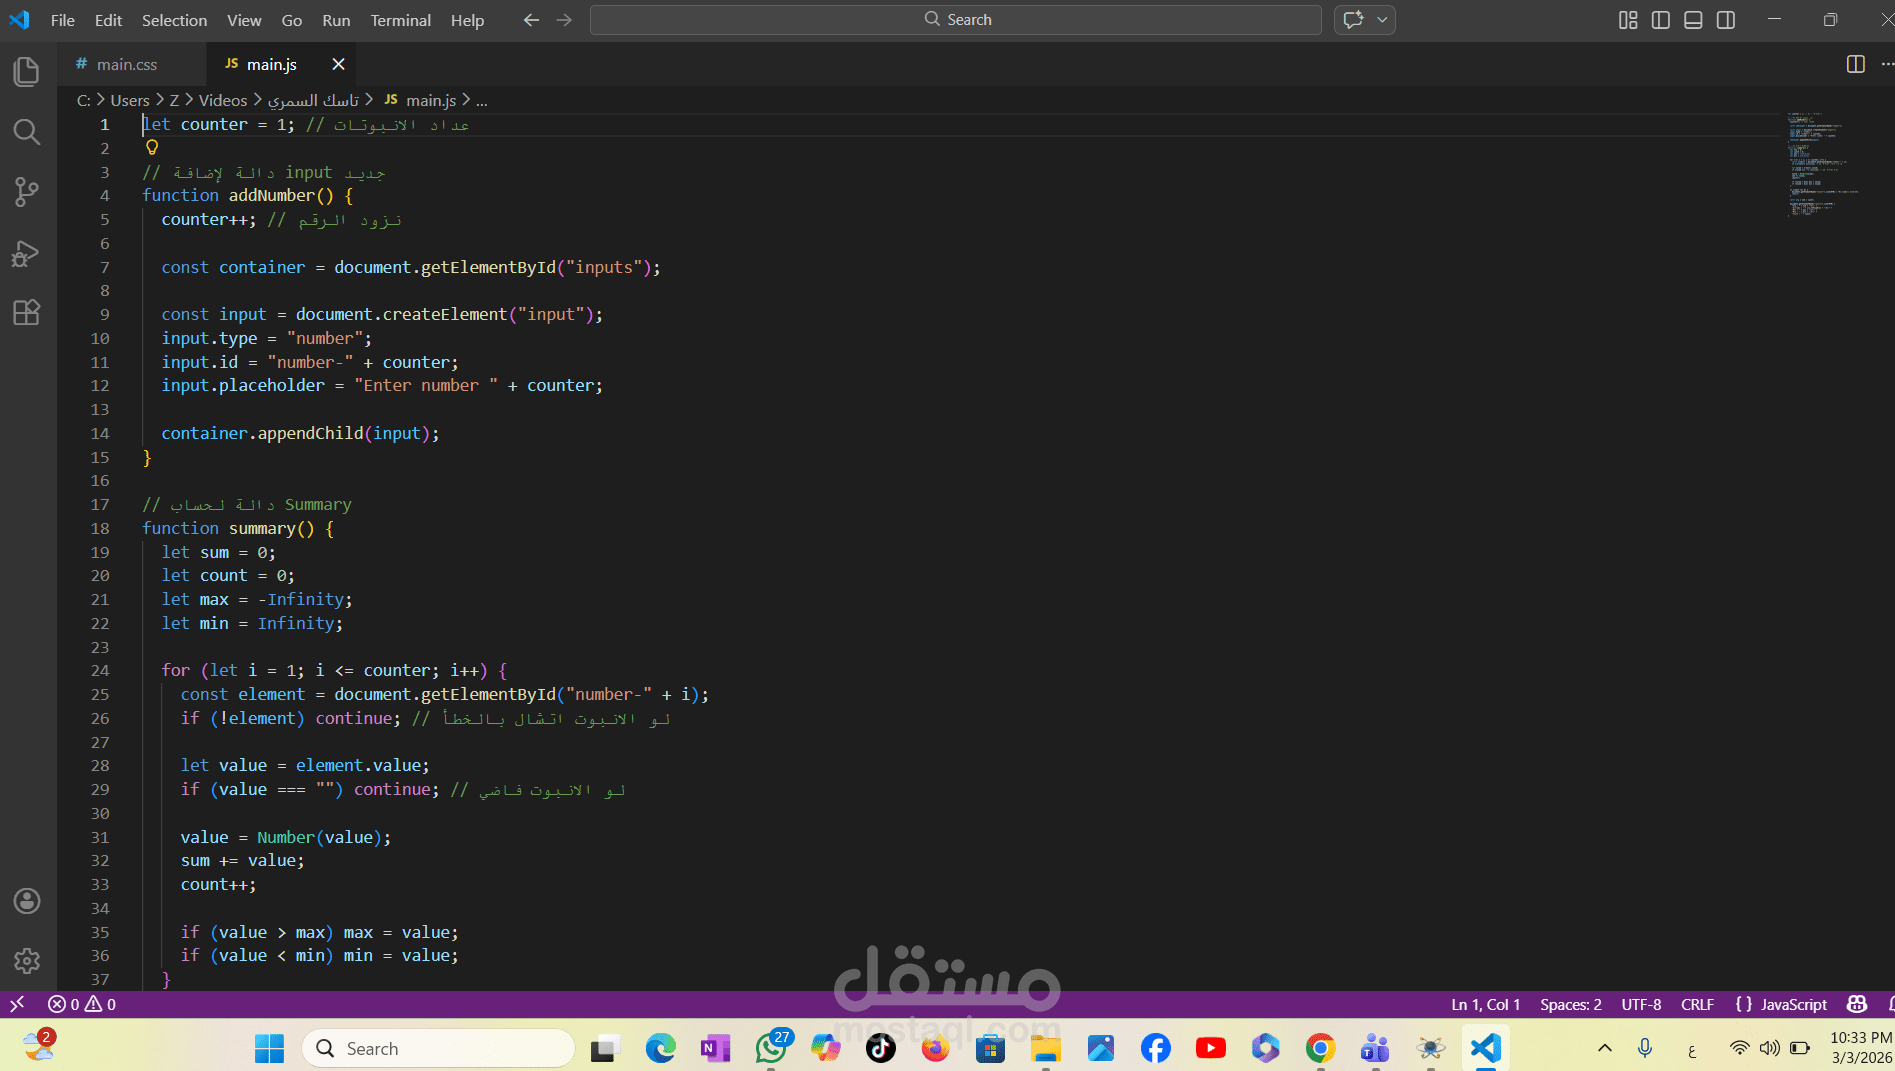Click the Windows Start button
The height and width of the screenshot is (1071, 1895).
[x=269, y=1048]
